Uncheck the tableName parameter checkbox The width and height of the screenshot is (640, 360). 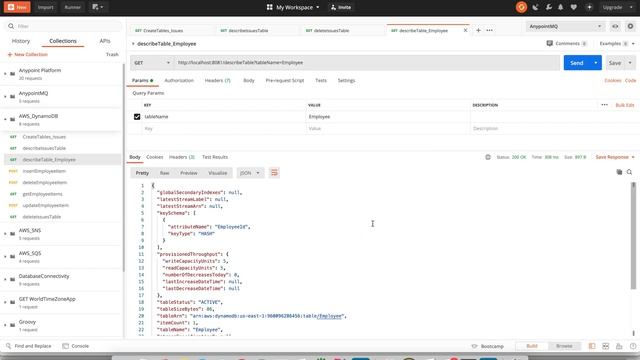[x=137, y=117]
